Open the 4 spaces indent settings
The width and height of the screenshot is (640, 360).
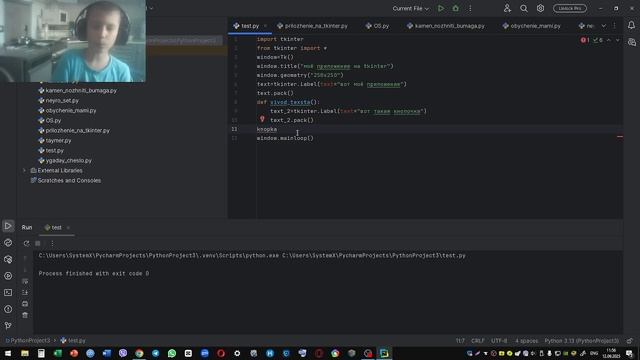[x=527, y=341]
